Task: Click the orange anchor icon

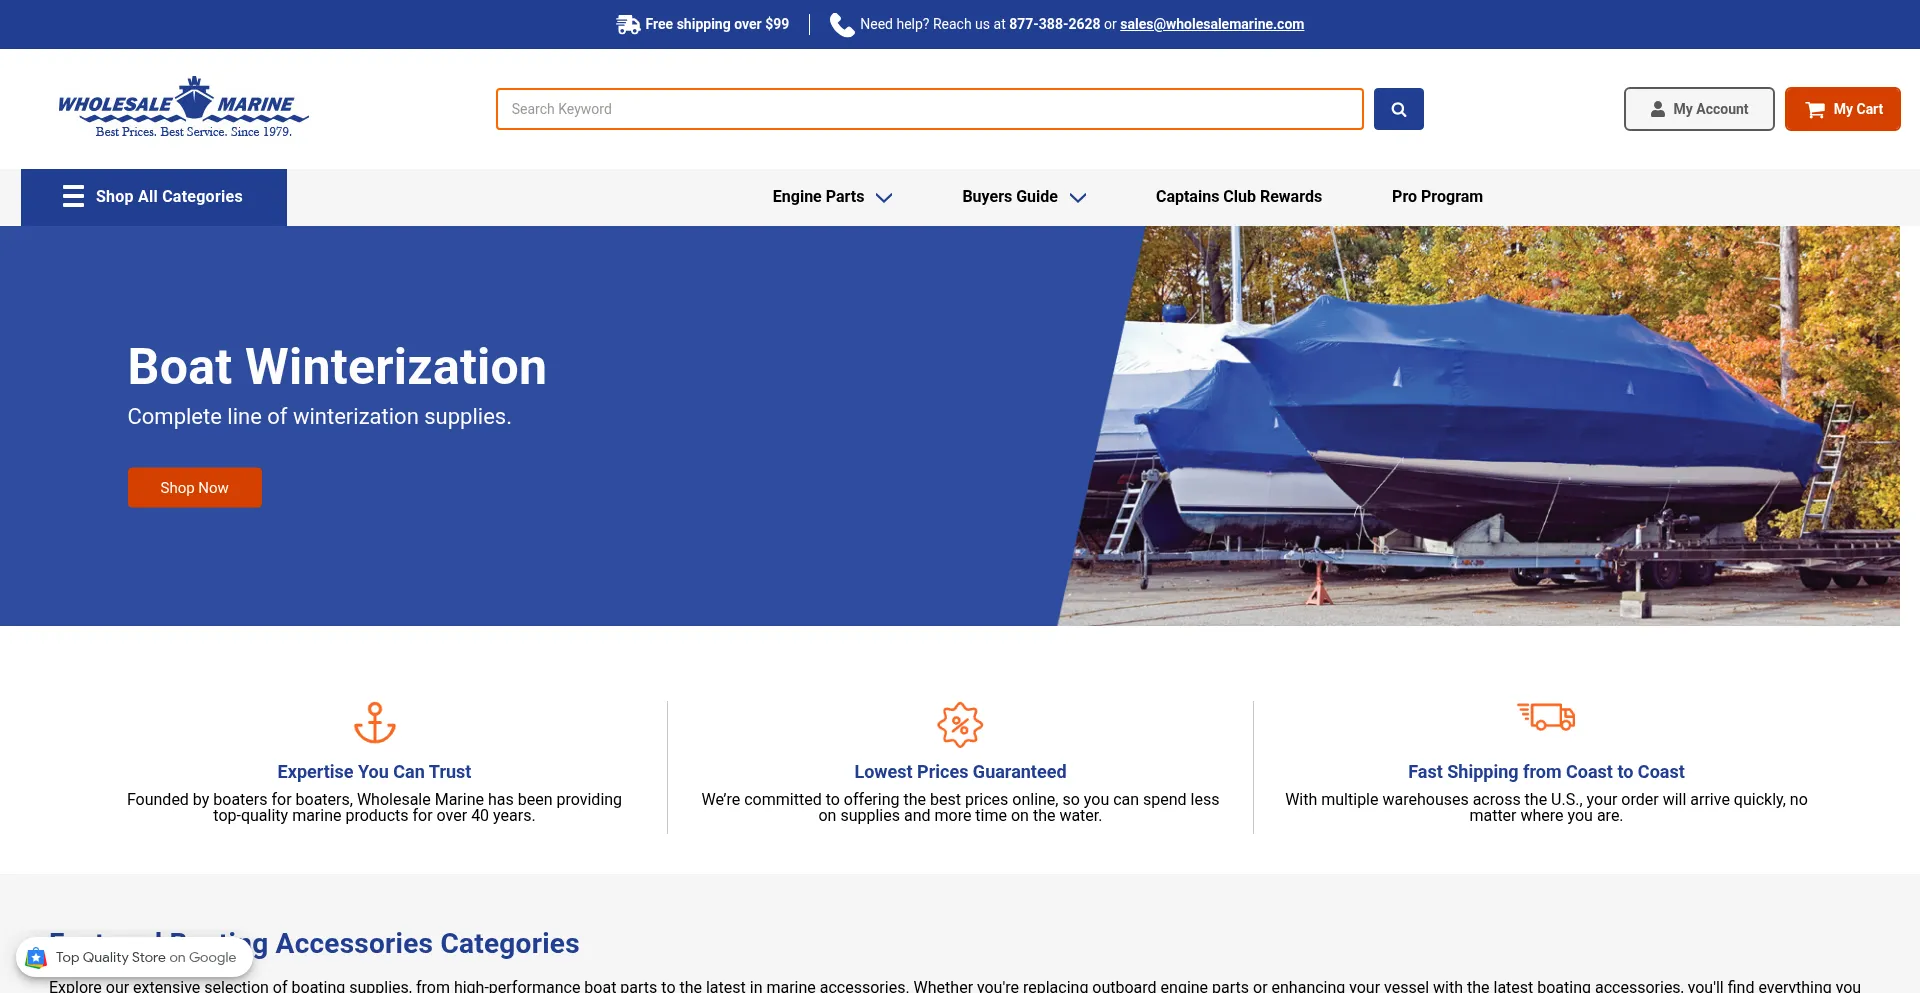Action: (375, 723)
